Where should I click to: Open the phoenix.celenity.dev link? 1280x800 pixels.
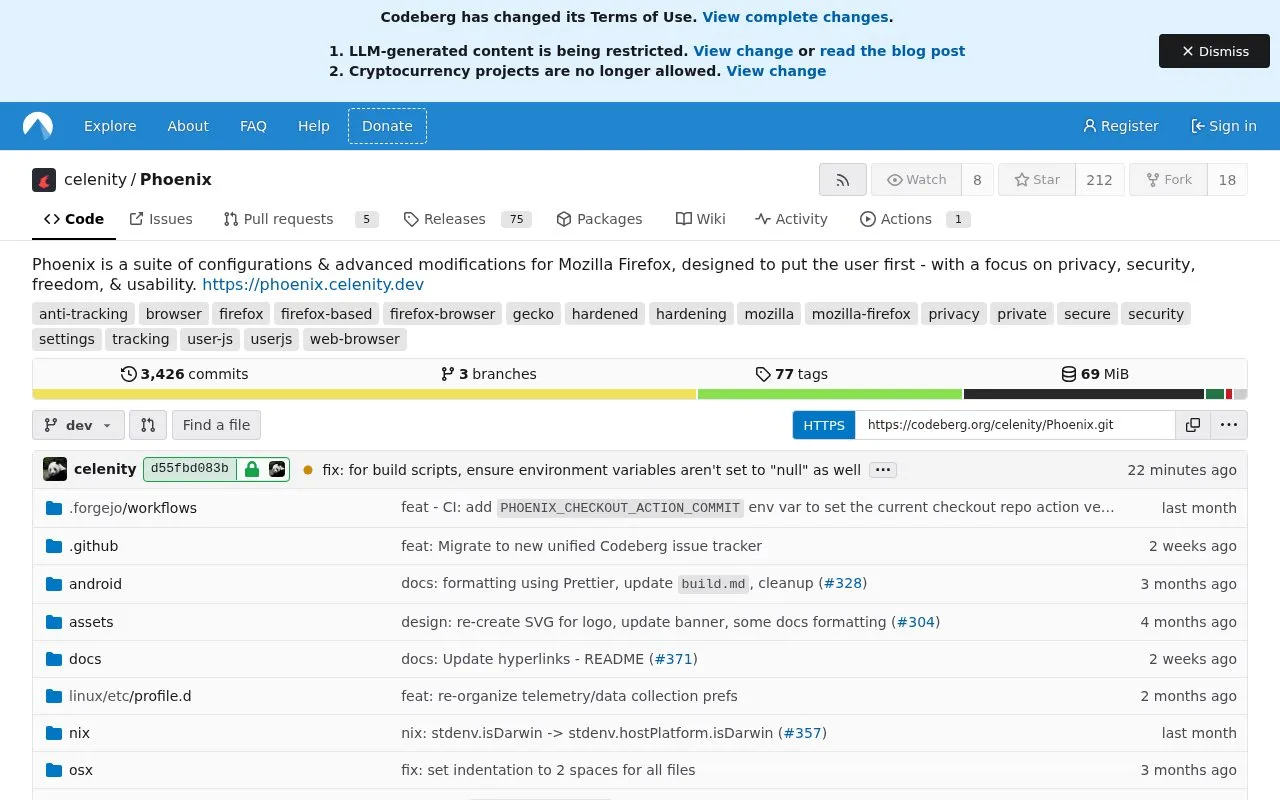[313, 284]
